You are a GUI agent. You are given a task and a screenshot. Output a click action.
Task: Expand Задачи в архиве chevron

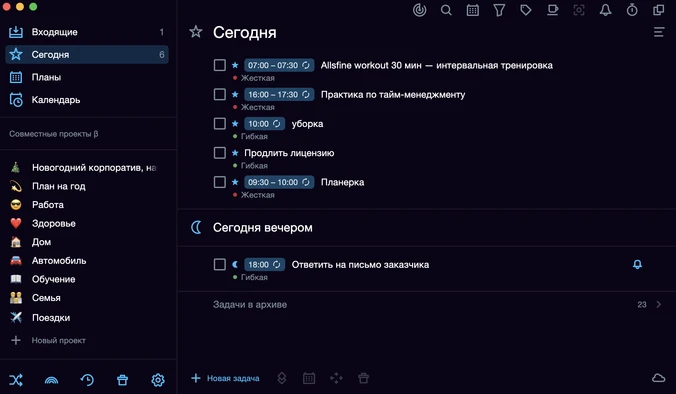tap(658, 304)
